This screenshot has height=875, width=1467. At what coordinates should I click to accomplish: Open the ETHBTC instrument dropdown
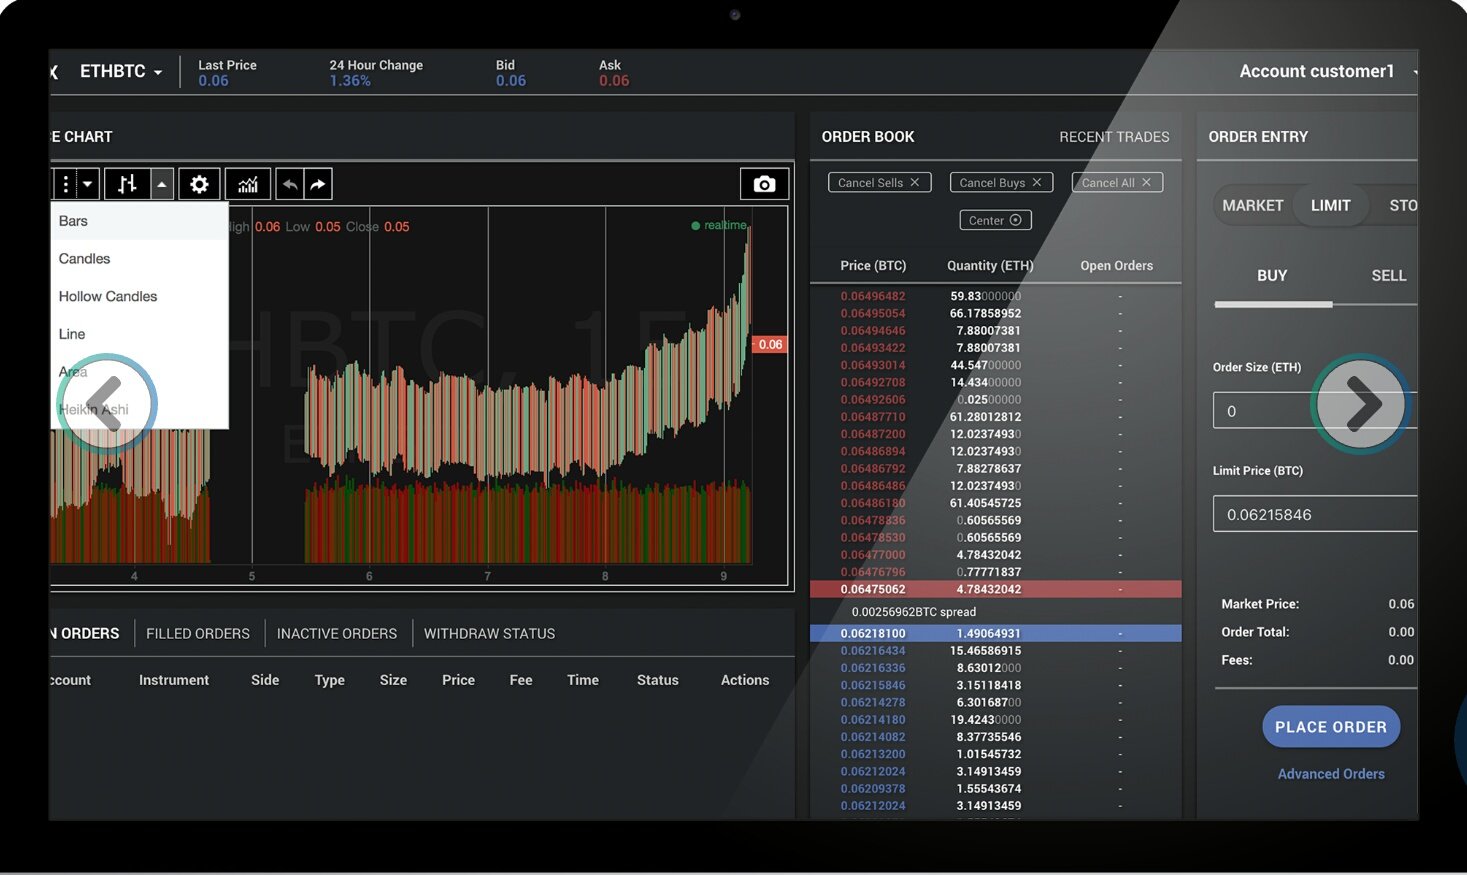120,71
